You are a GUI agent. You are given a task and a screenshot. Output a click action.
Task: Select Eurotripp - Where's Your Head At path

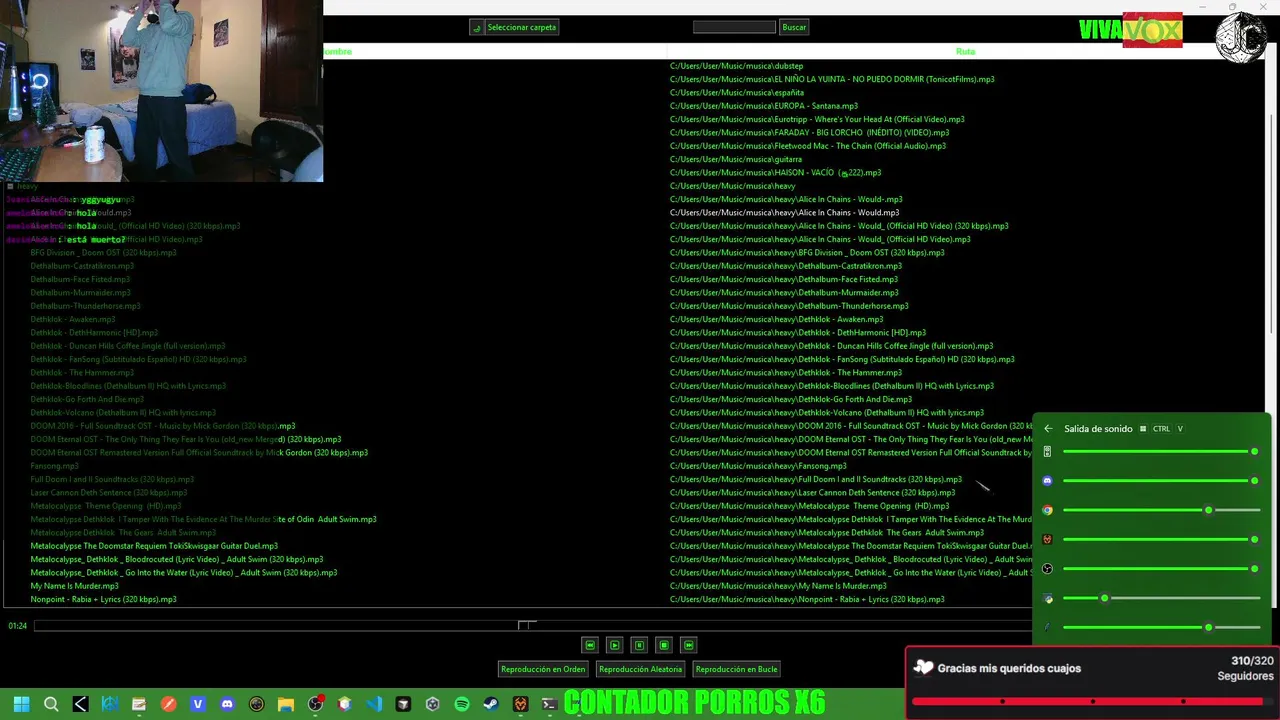point(817,119)
